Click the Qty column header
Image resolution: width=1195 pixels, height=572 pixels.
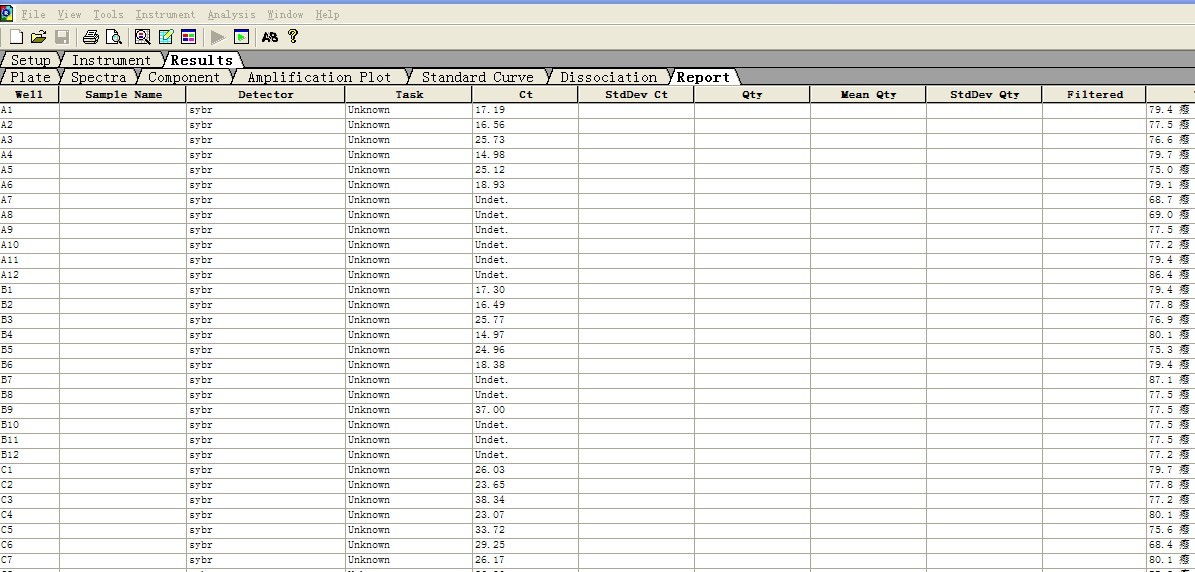(x=752, y=94)
